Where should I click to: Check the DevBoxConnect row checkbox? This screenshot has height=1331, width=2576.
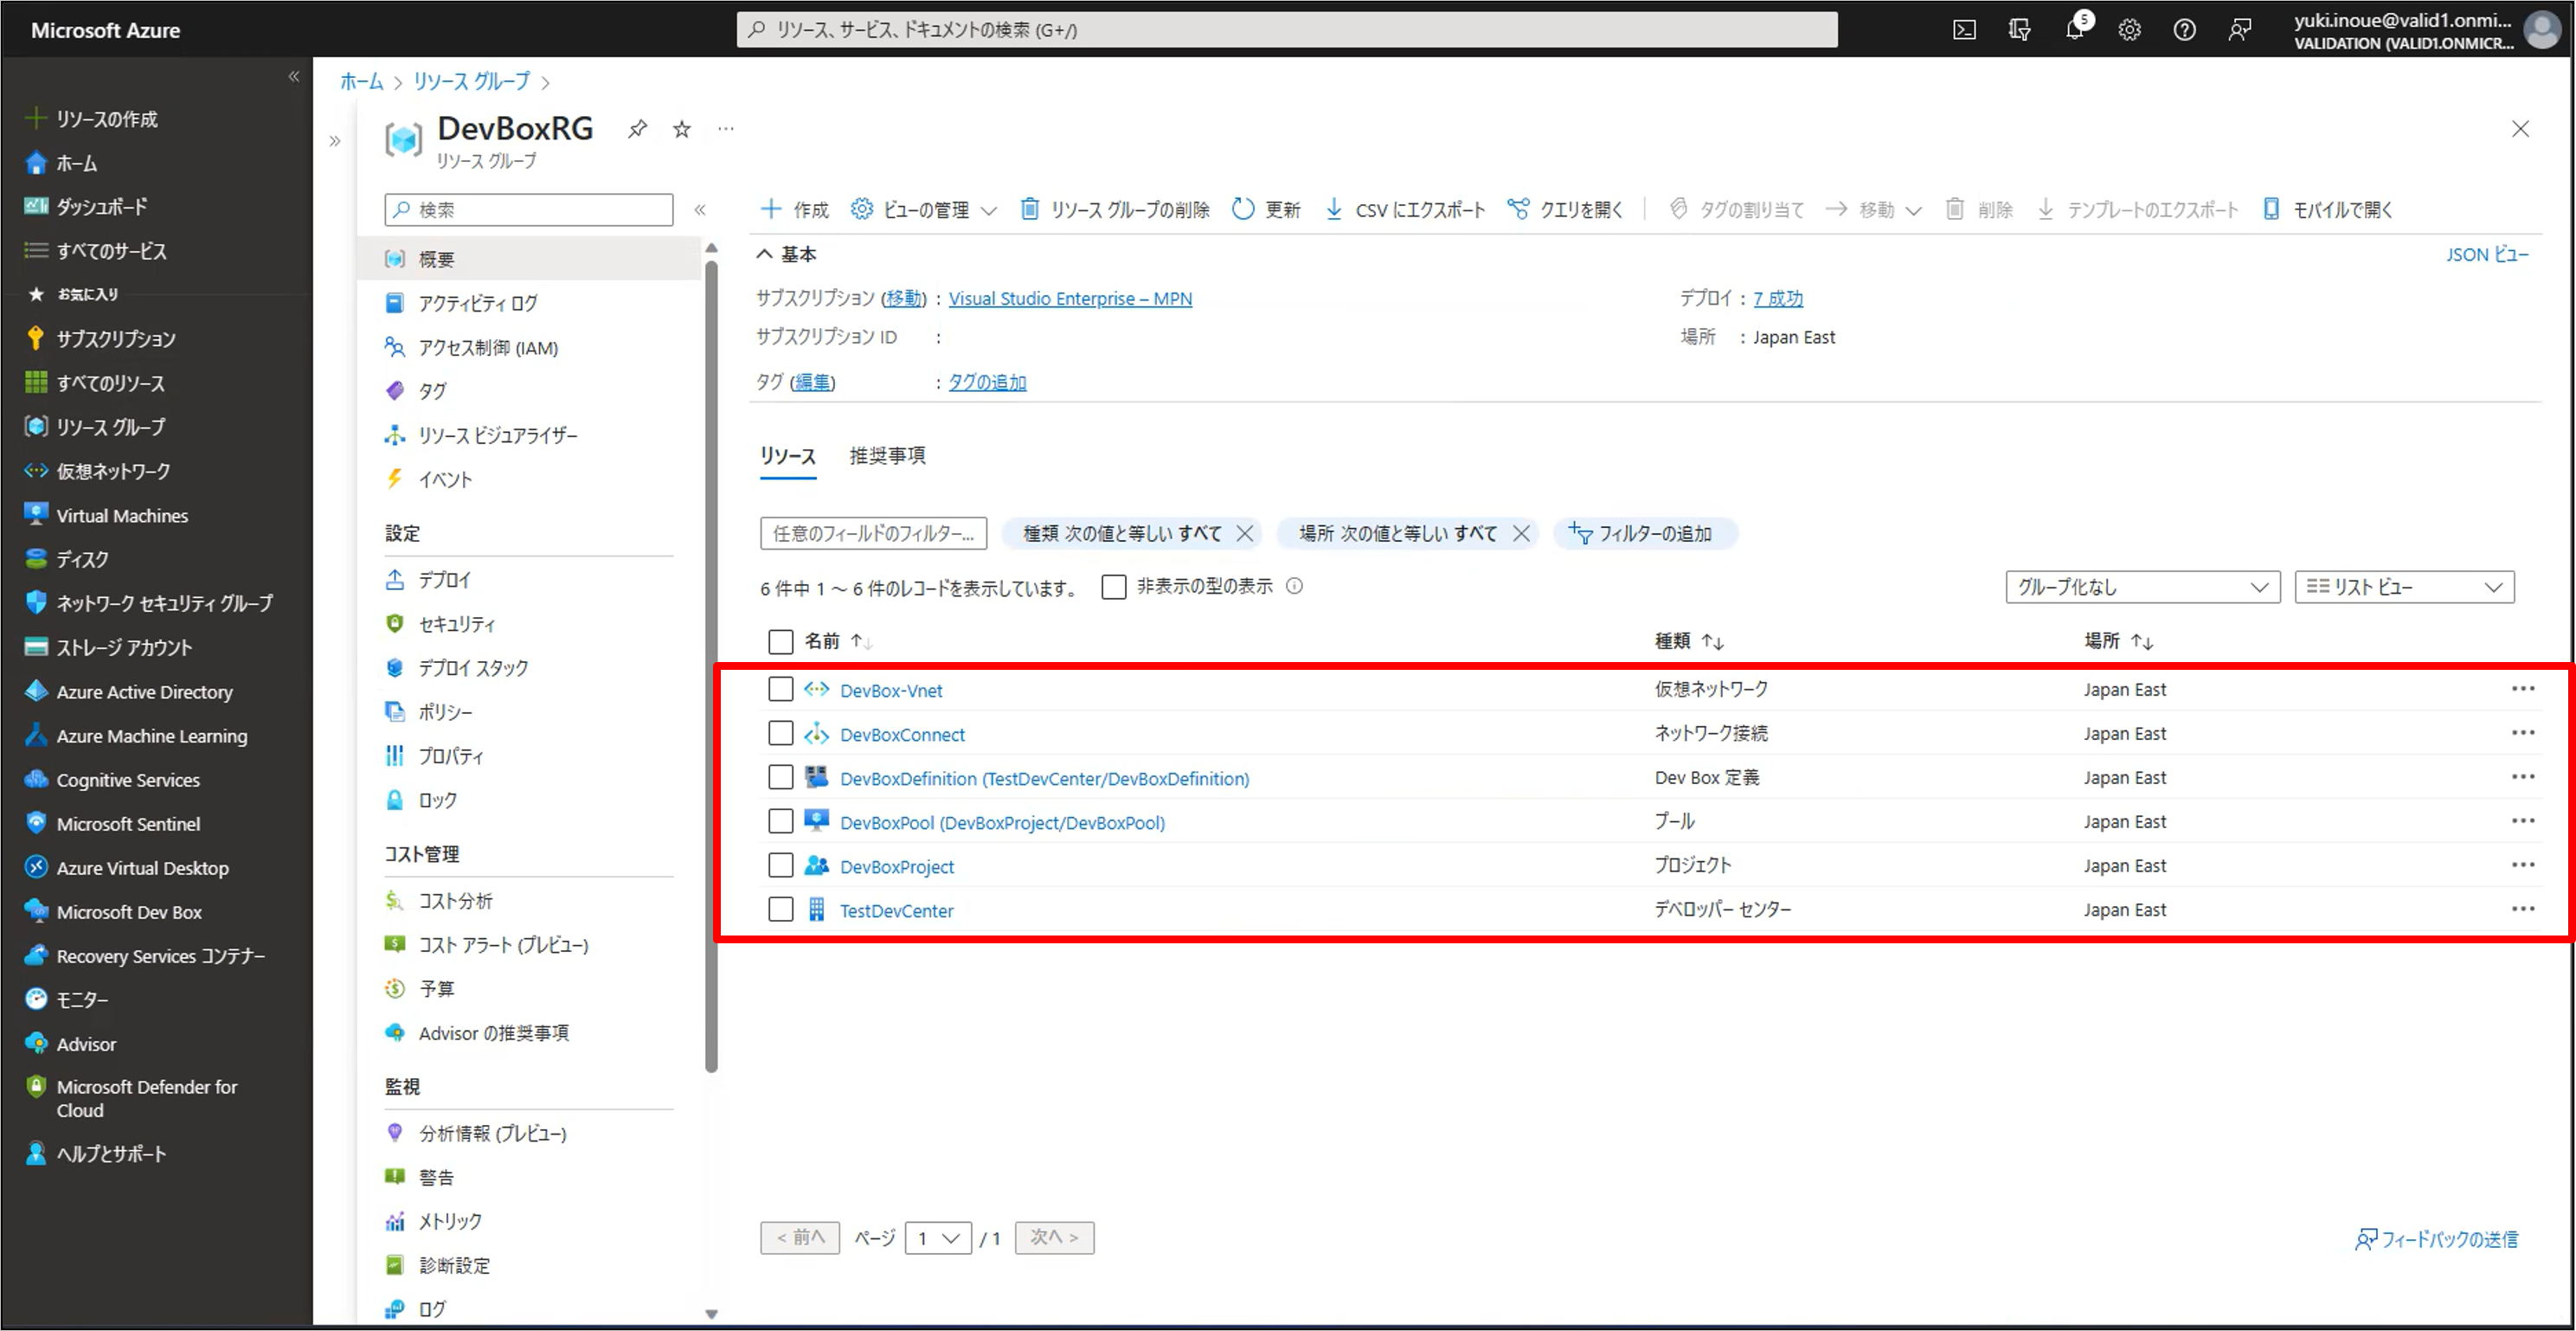point(781,733)
